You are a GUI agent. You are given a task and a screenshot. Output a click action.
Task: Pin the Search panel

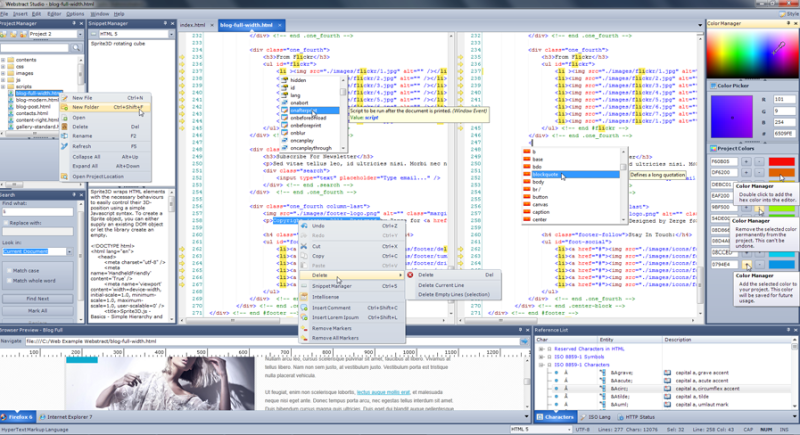pos(74,195)
